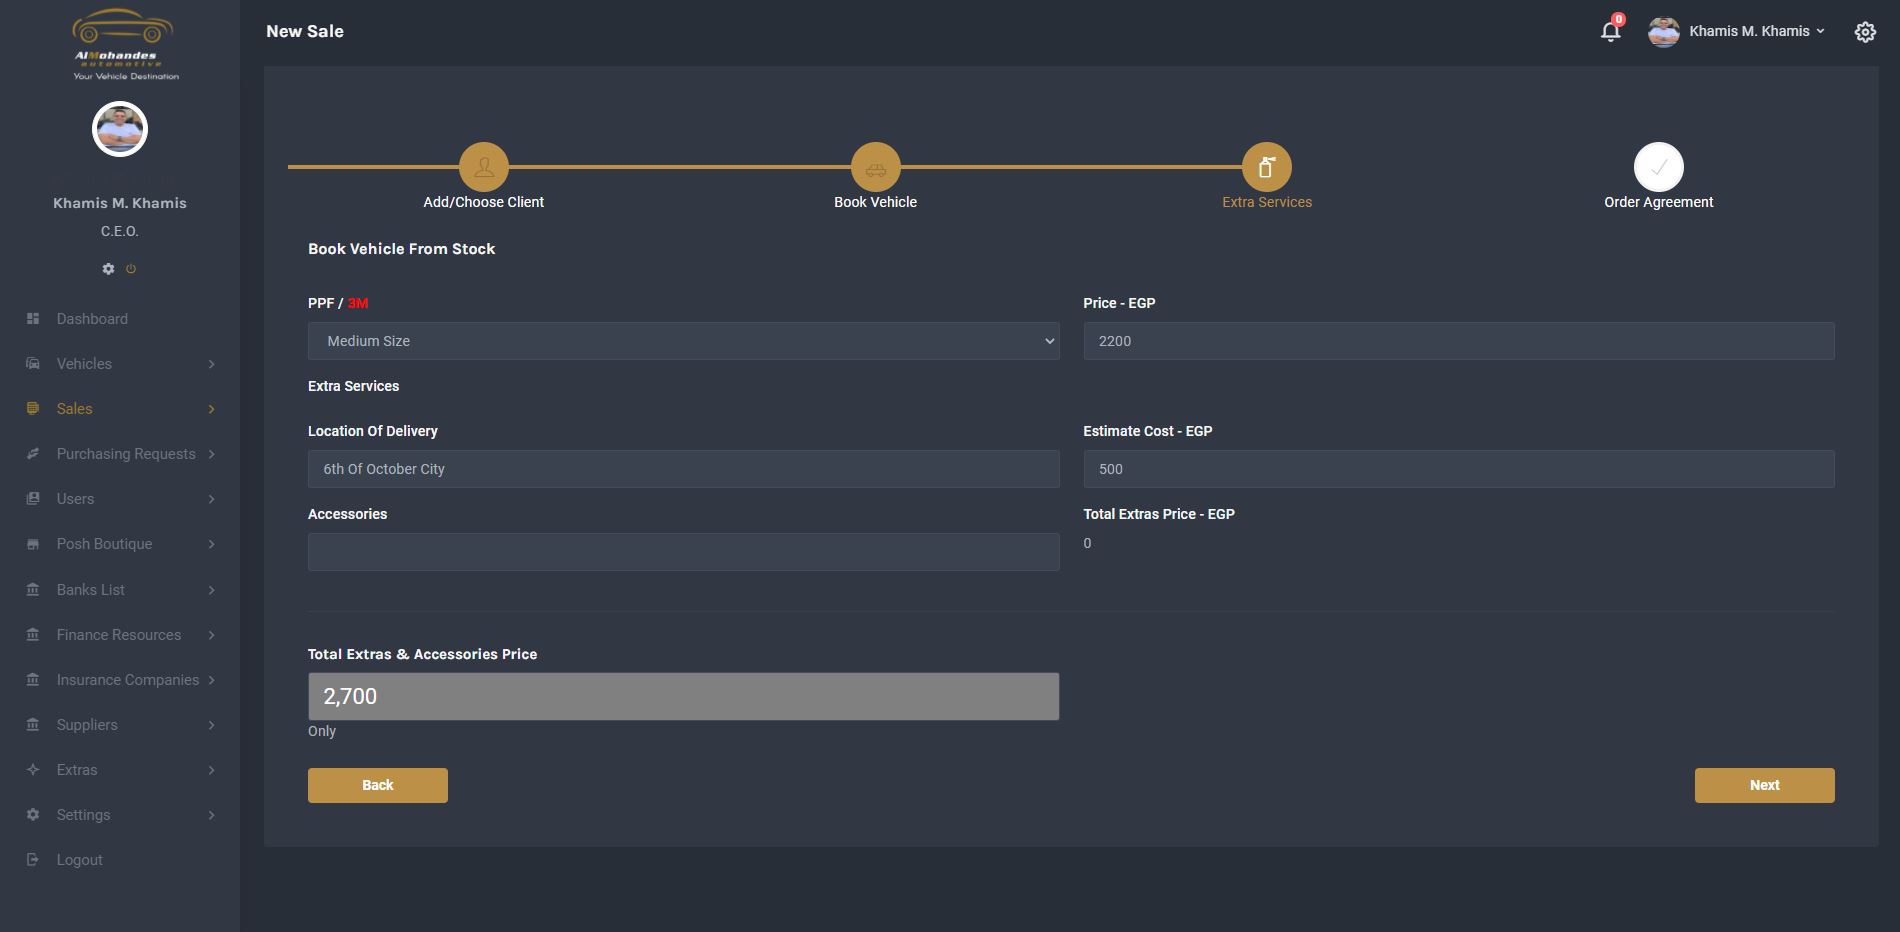The width and height of the screenshot is (1900, 932).
Task: Open the Khamis M. Khamis user dropdown
Action: pos(1757,31)
